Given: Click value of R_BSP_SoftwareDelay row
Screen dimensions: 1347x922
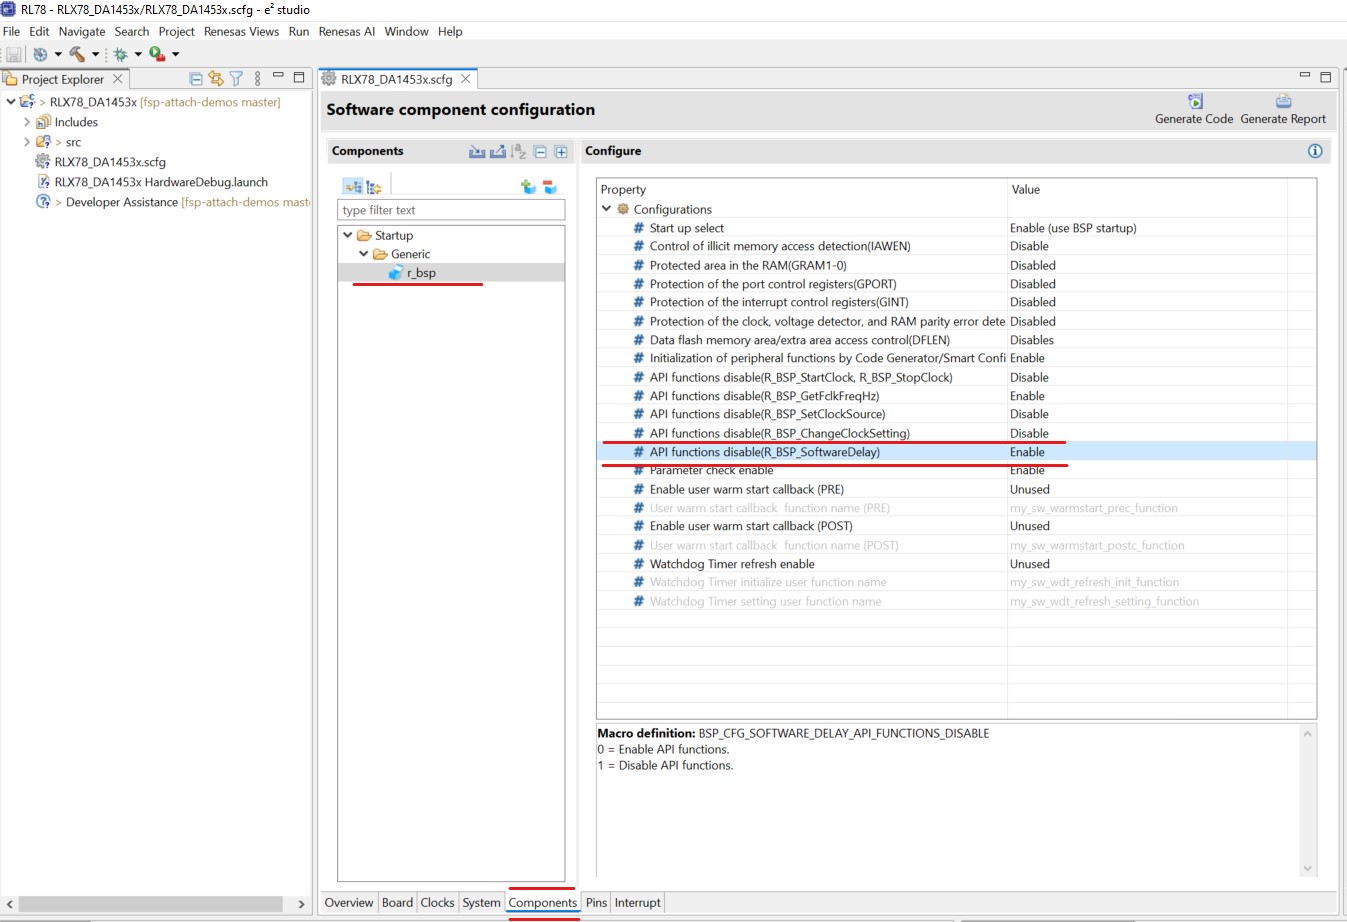Looking at the screenshot, I should pos(1027,452).
